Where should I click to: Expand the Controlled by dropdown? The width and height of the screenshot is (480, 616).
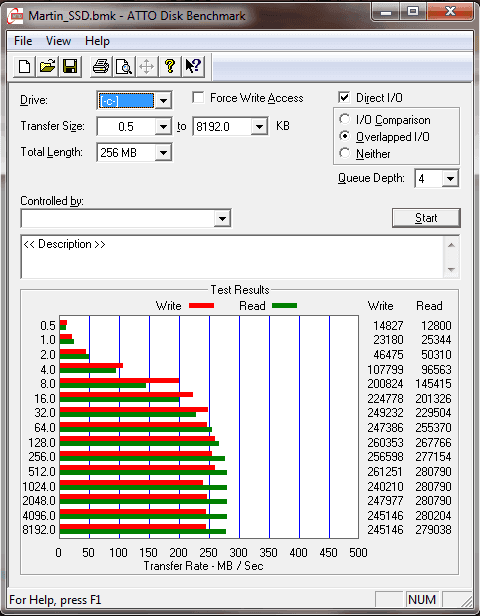point(222,218)
